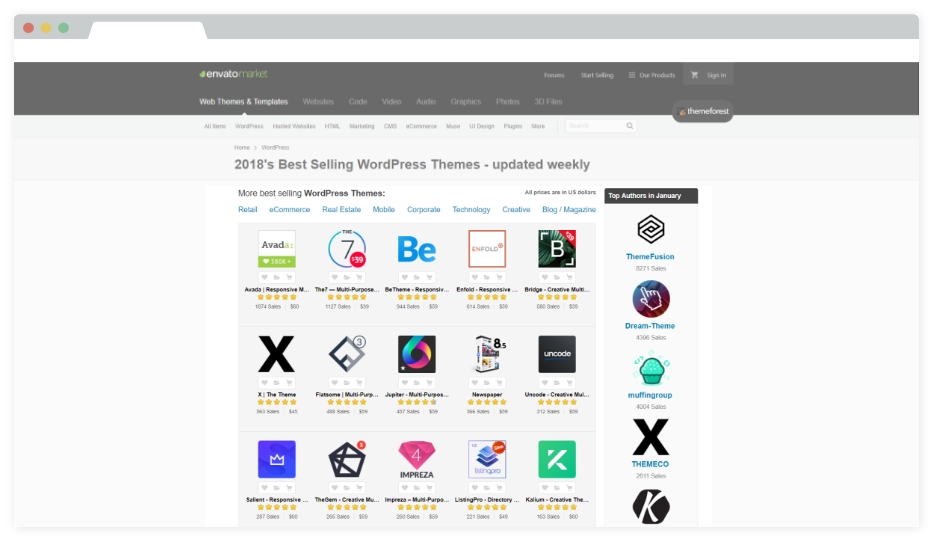Screen dimensions: 935x543
Task: Add Enfold theme to cart icon
Action: click(500, 277)
